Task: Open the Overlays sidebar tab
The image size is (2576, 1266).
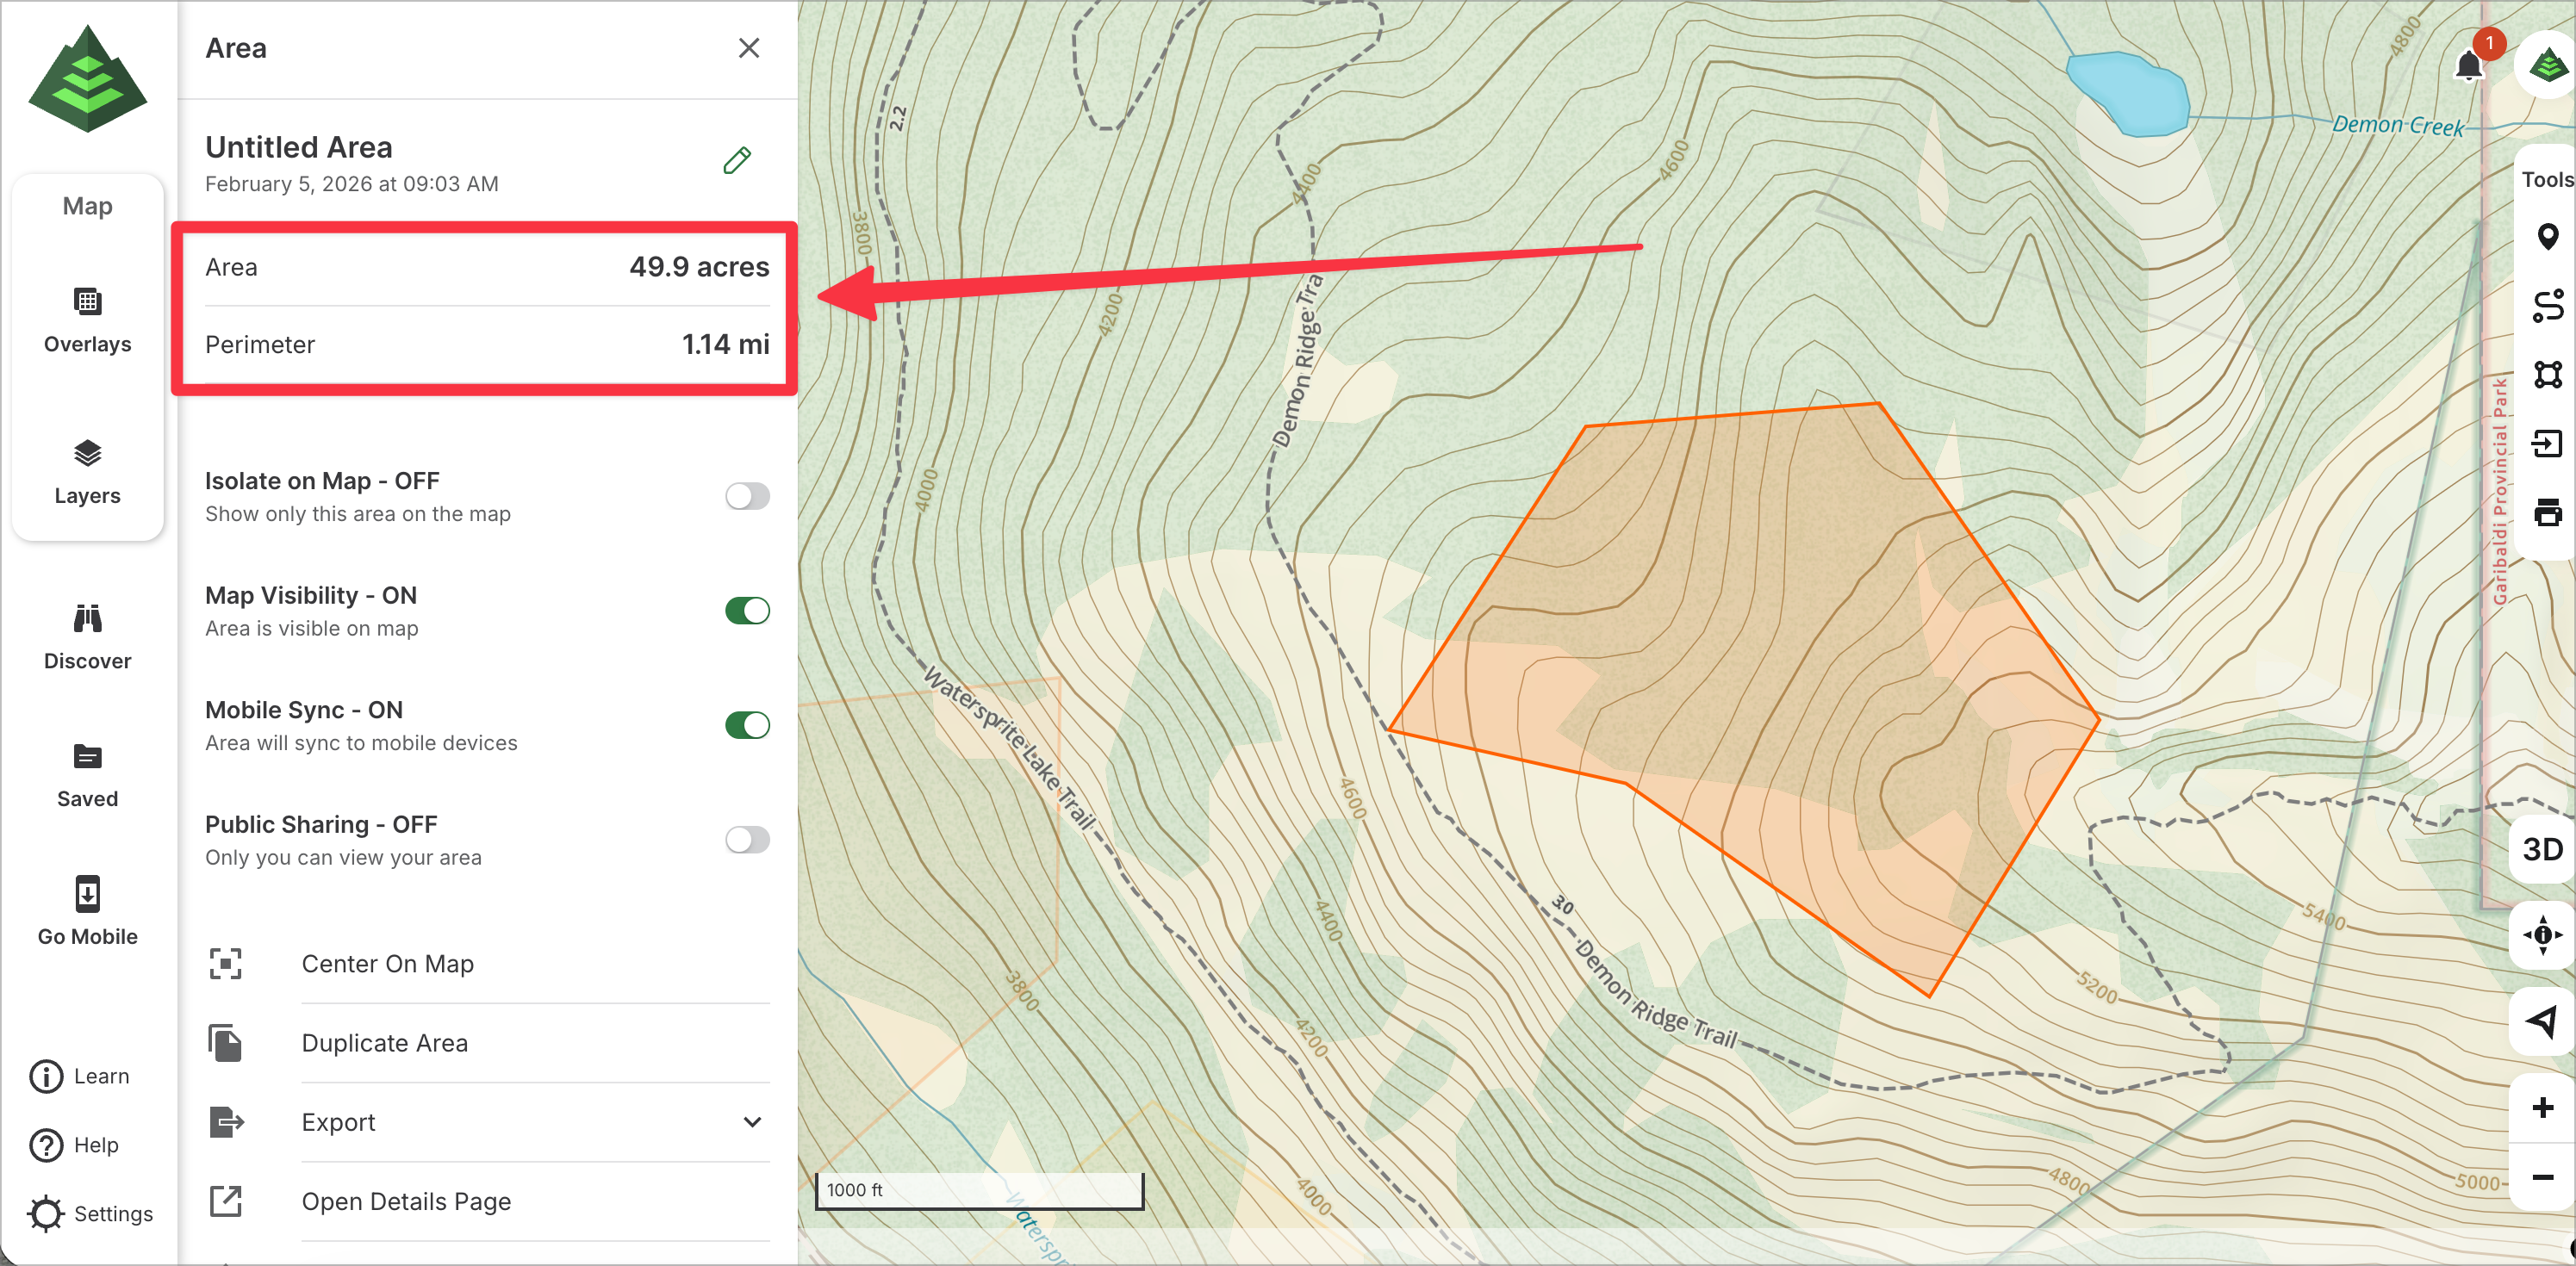Action: click(87, 320)
